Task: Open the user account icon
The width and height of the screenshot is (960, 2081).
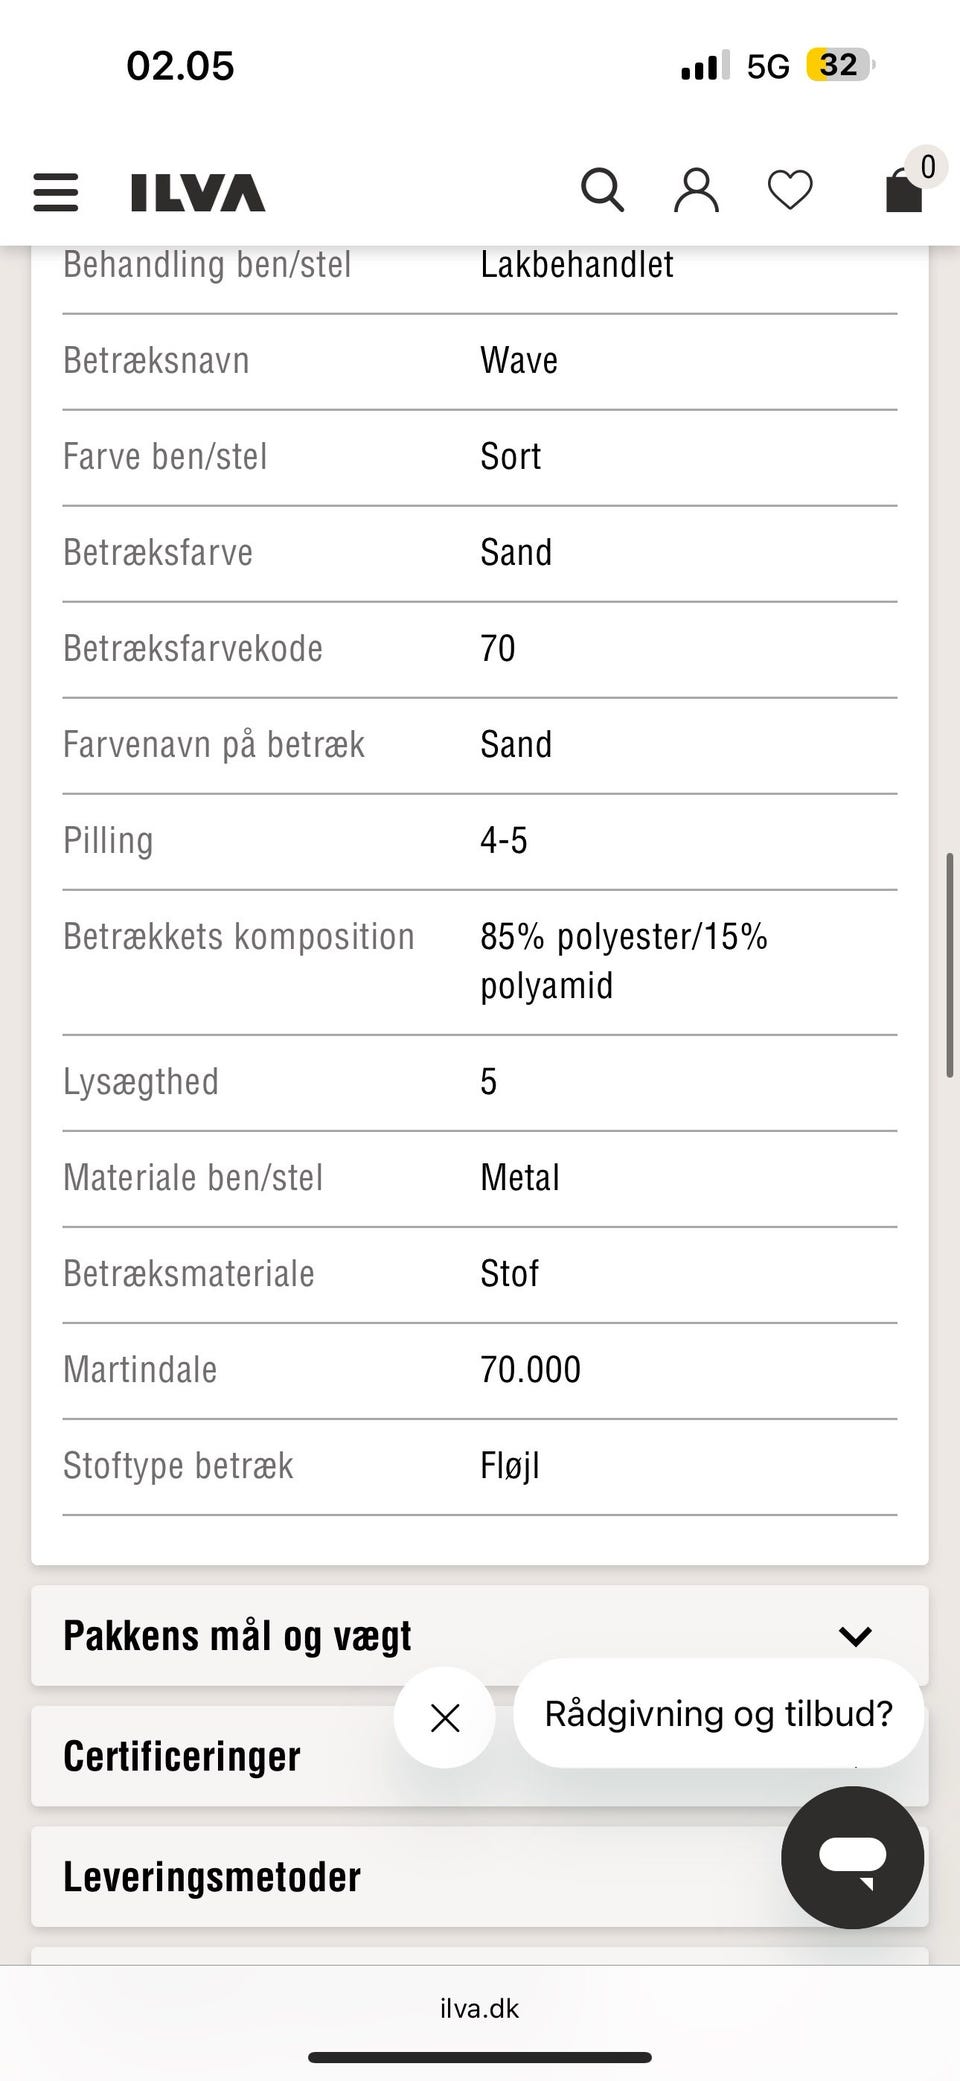Action: (x=696, y=190)
